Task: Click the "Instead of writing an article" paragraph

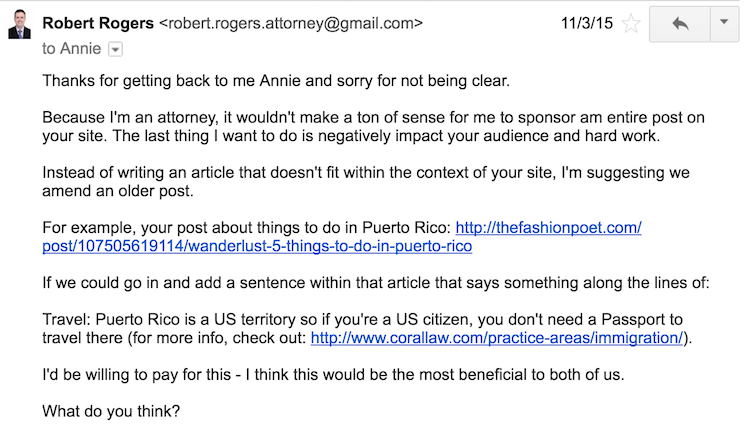Action: [x=366, y=181]
